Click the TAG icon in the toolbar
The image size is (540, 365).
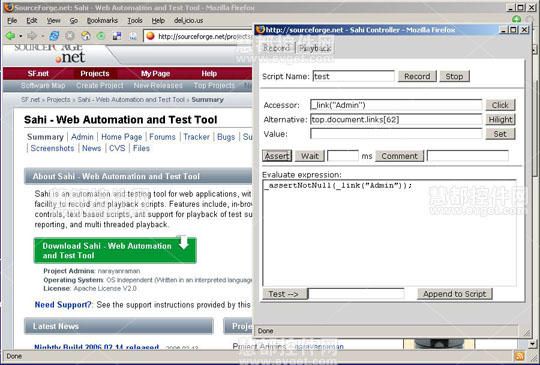133,36
